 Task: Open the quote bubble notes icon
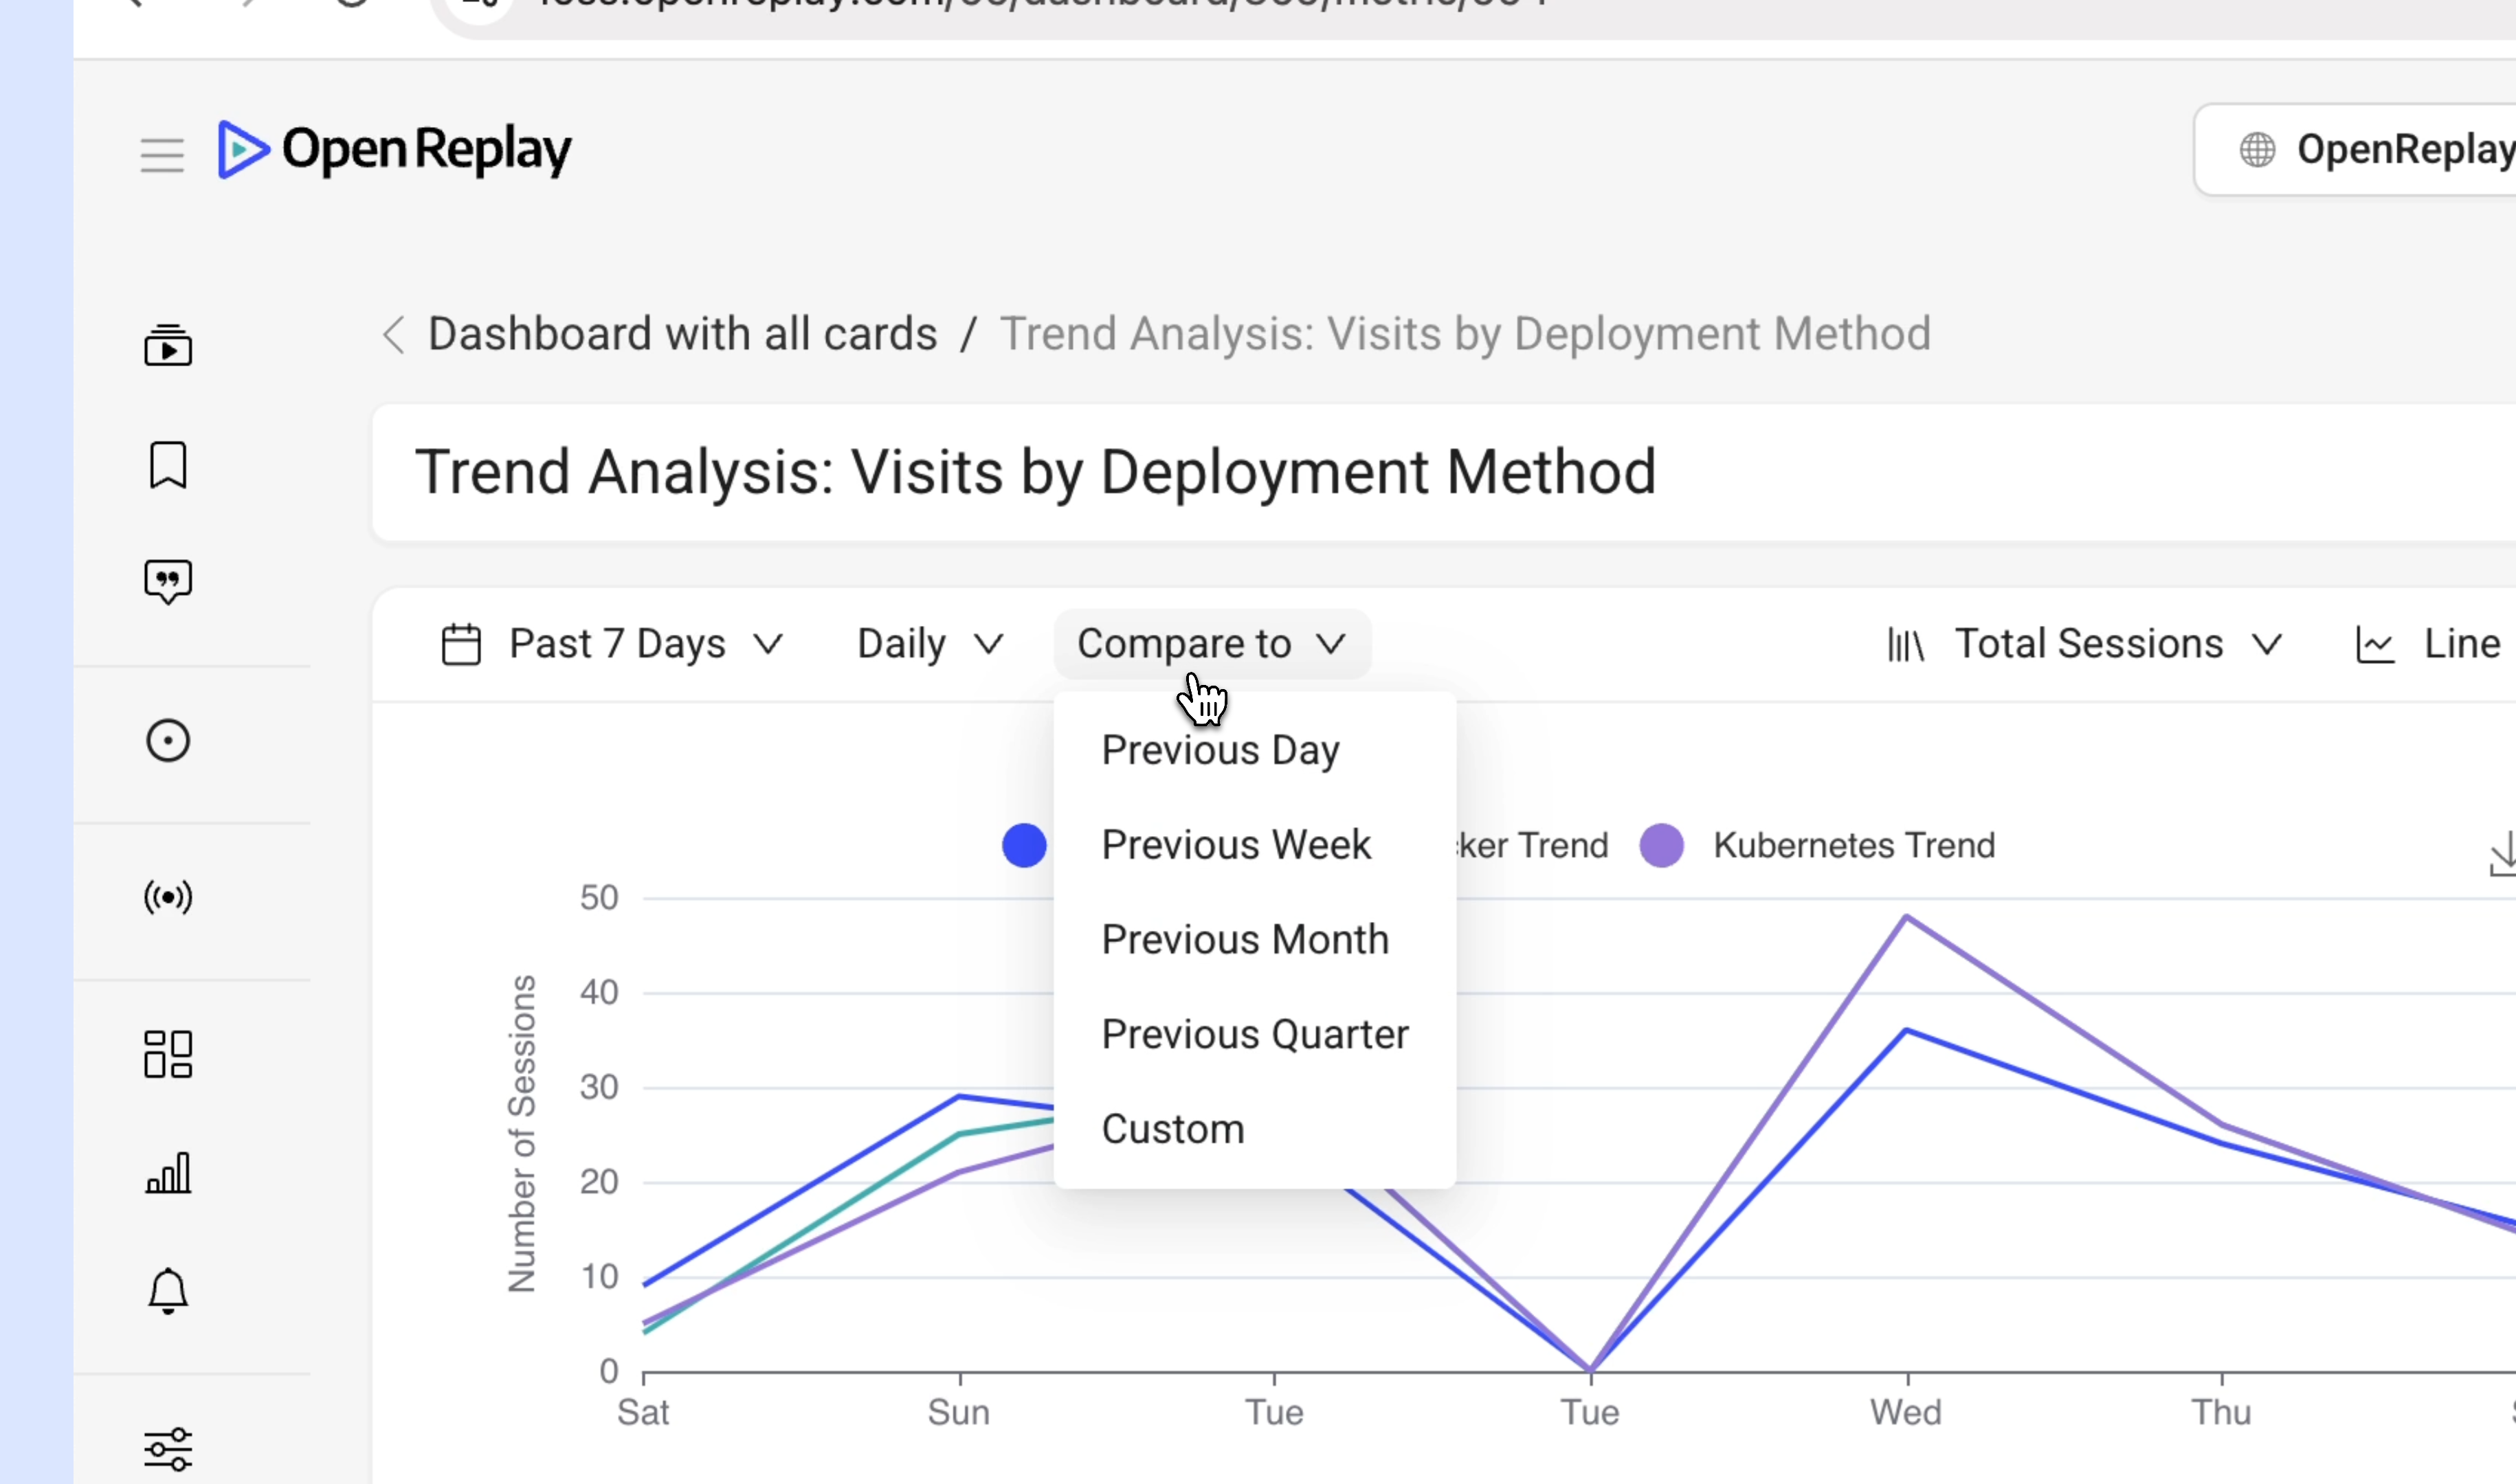pyautogui.click(x=168, y=582)
